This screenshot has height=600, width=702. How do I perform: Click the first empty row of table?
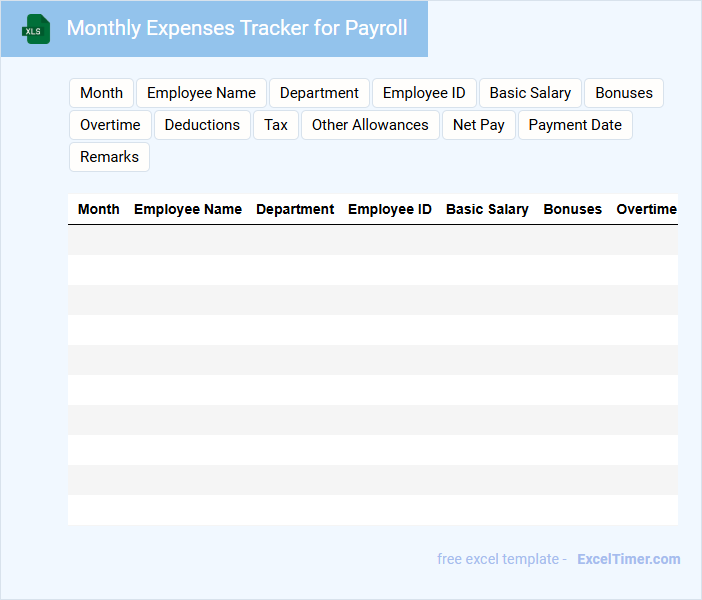click(372, 240)
